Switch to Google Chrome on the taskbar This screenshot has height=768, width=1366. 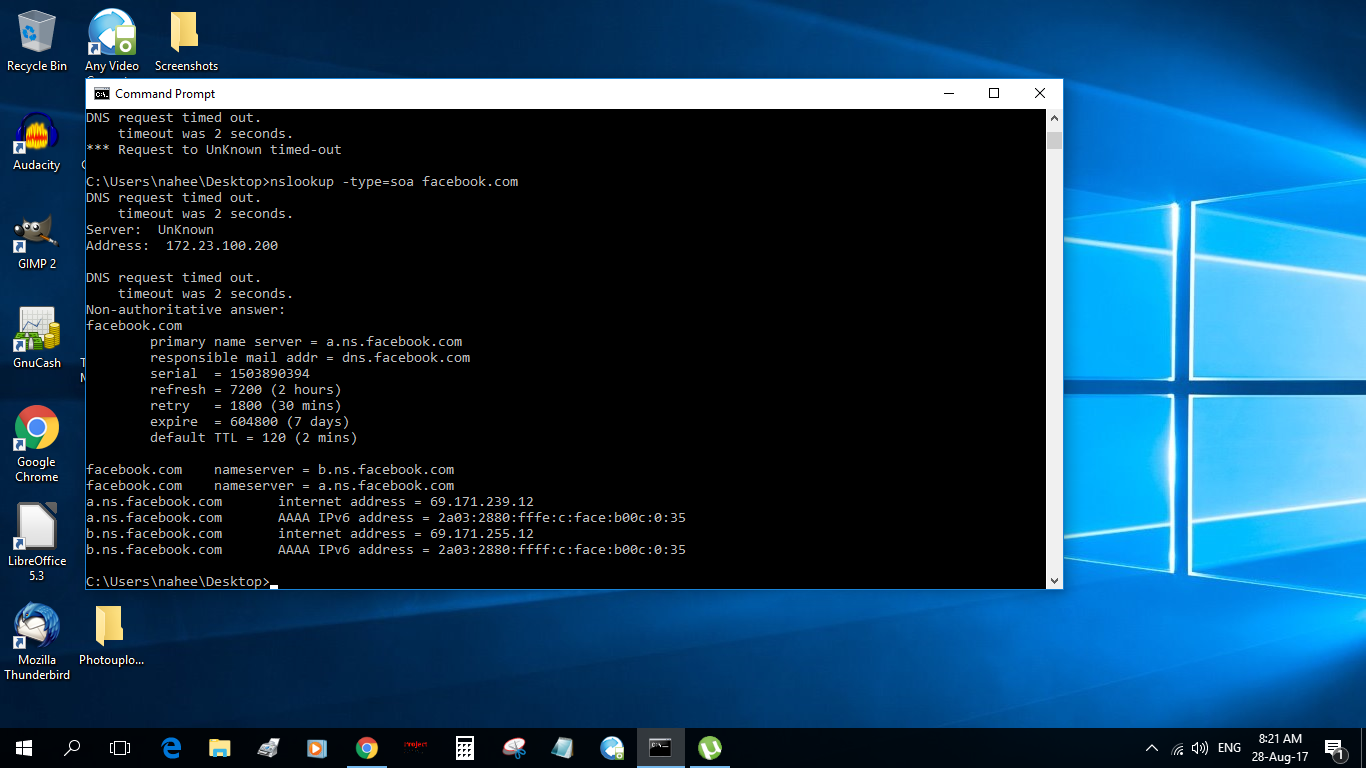366,748
